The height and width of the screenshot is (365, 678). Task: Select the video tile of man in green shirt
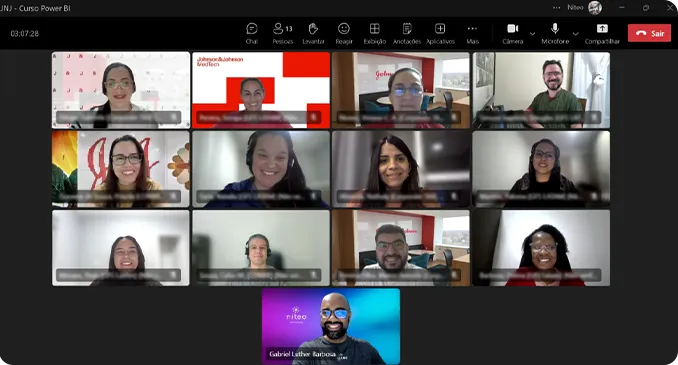[541, 90]
